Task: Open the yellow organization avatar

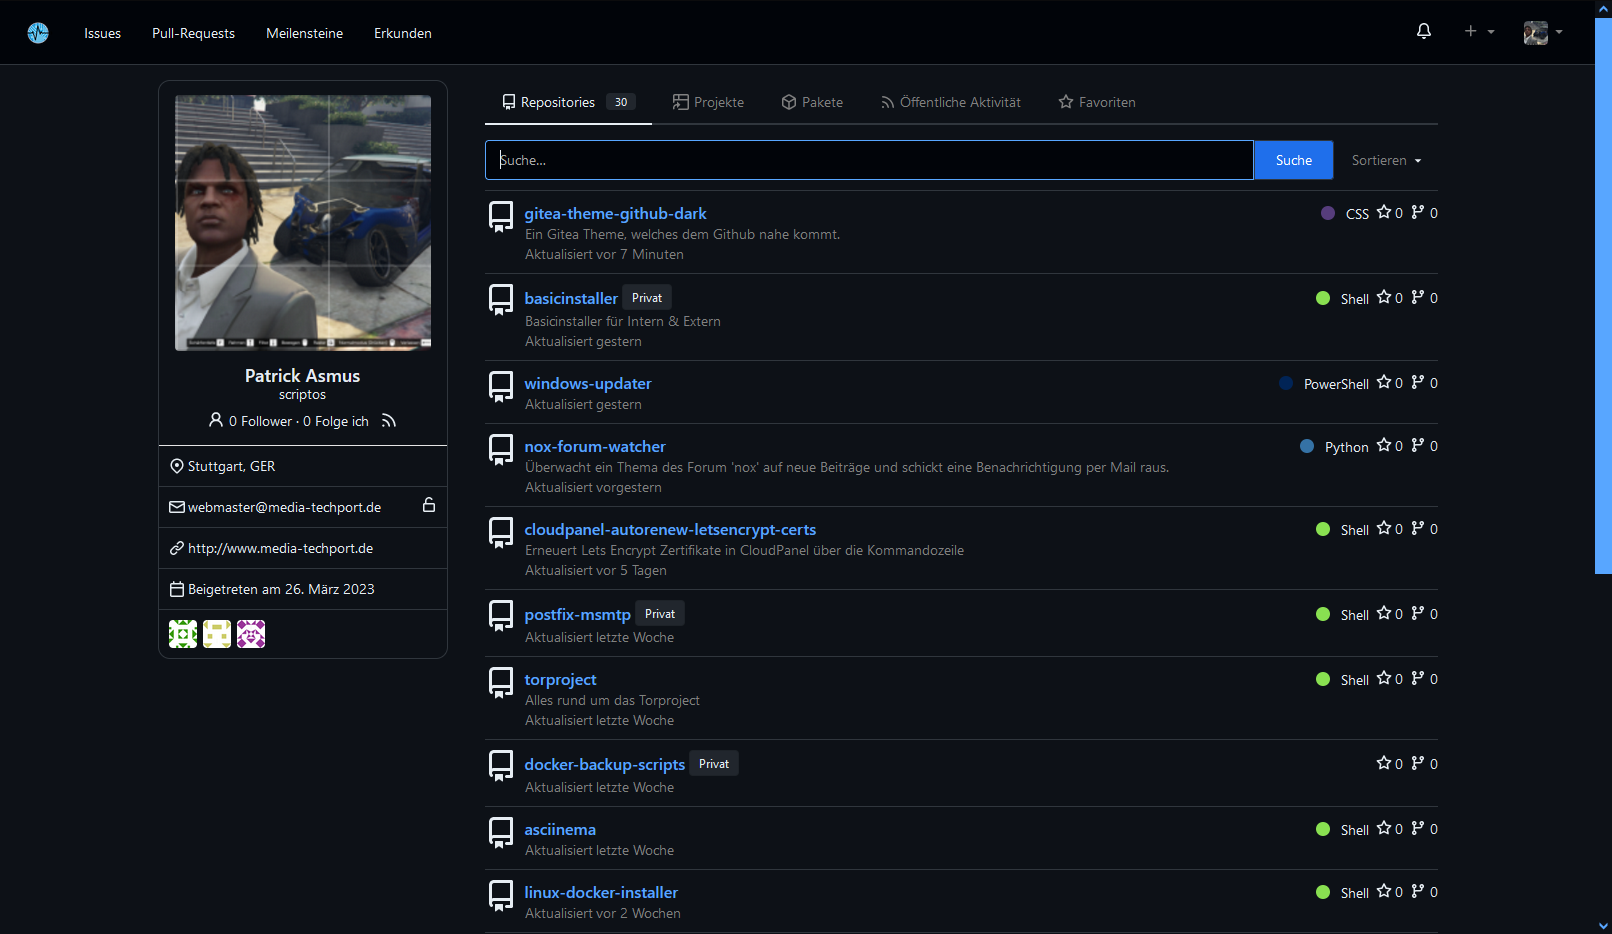Action: [x=217, y=634]
